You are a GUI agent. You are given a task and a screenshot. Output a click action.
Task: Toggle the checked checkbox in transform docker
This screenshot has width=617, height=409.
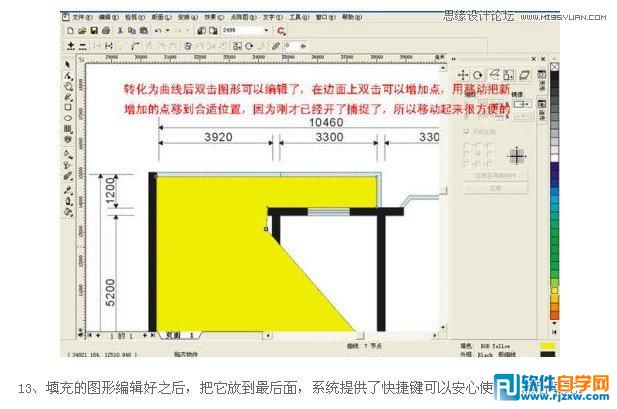point(467,132)
